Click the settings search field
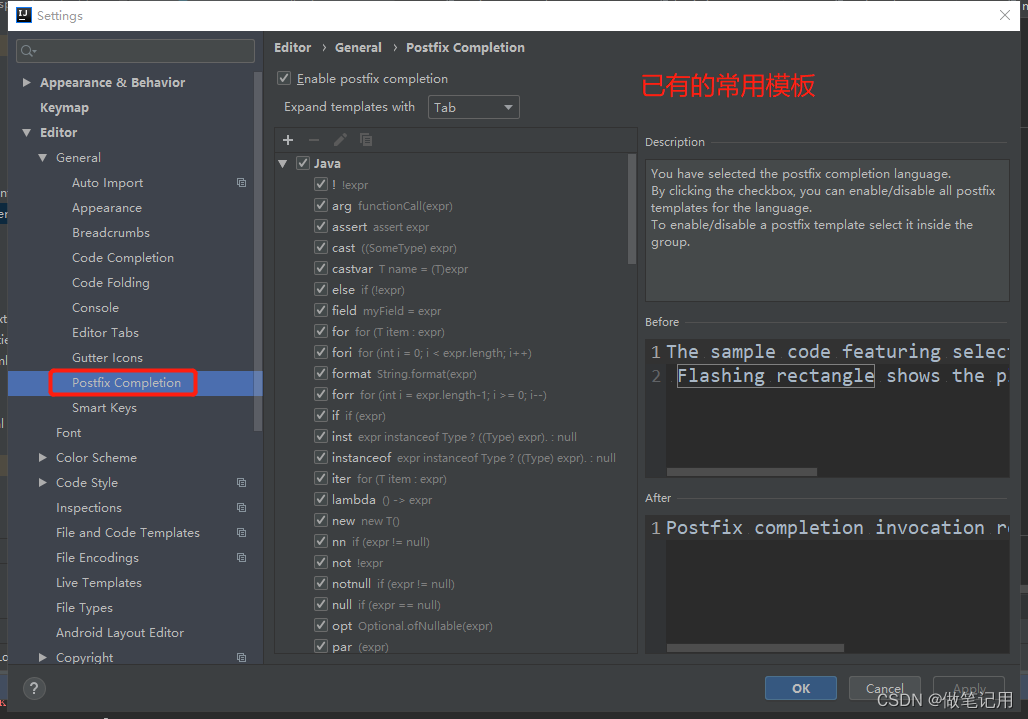Viewport: 1028px width, 719px height. pos(135,51)
